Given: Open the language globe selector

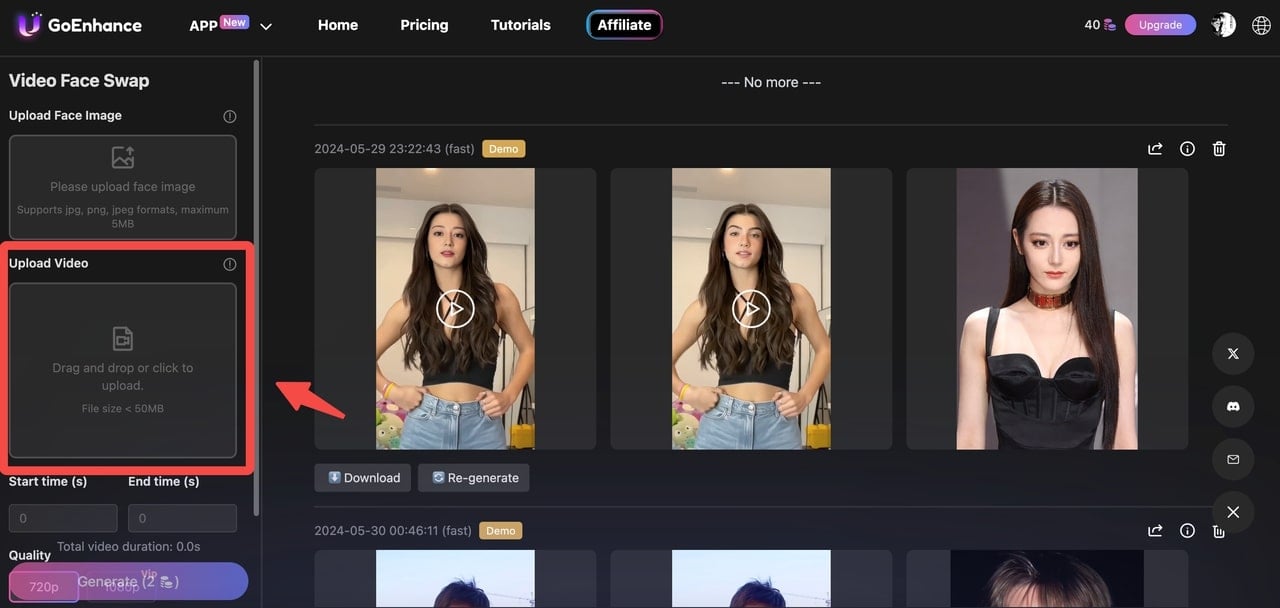Looking at the screenshot, I should [x=1260, y=25].
